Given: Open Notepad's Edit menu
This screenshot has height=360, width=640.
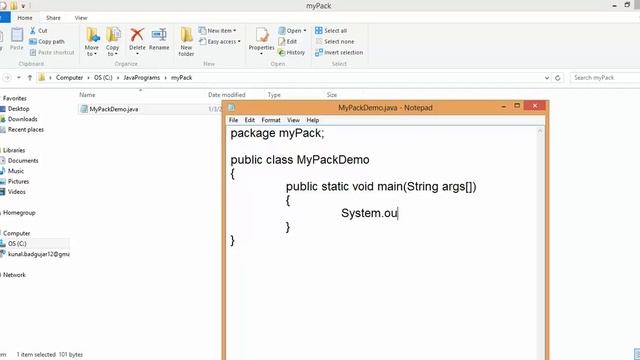Looking at the screenshot, I should point(249,120).
